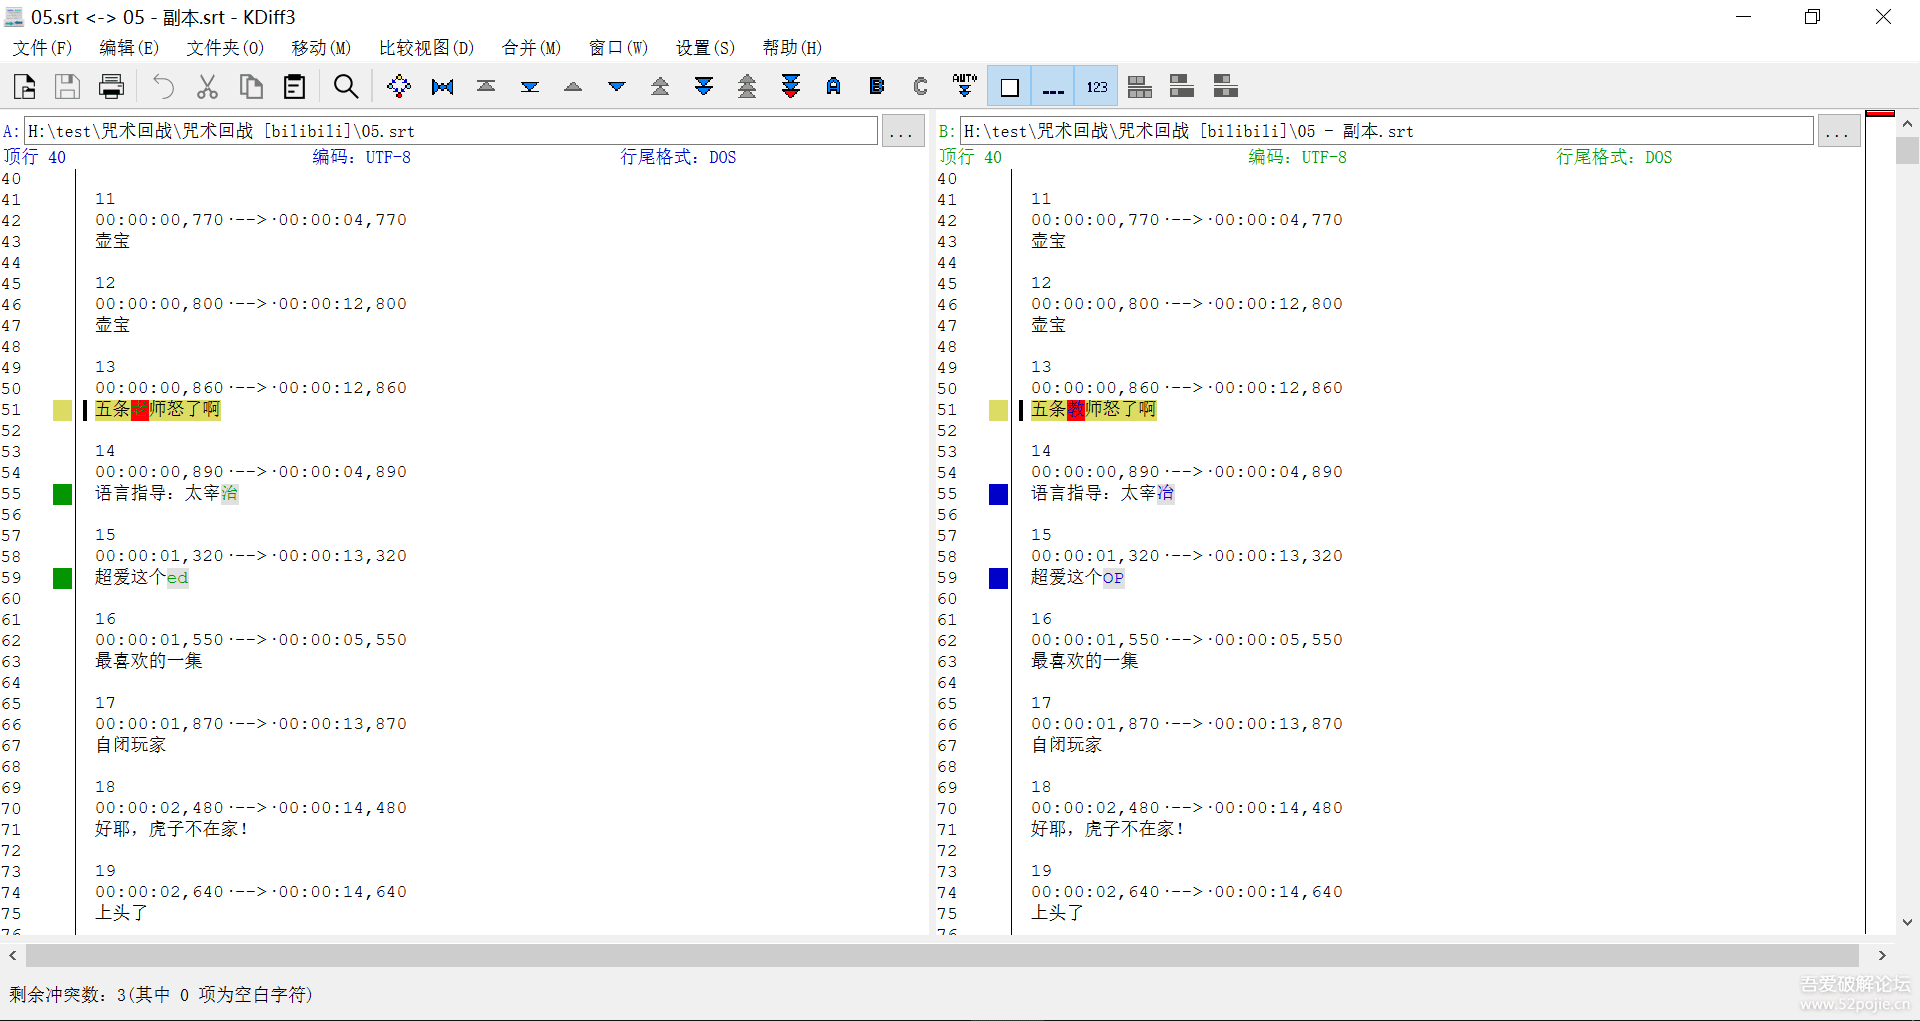1920x1021 pixels.
Task: Toggle auto-advance to next conflict
Action: coord(965,87)
